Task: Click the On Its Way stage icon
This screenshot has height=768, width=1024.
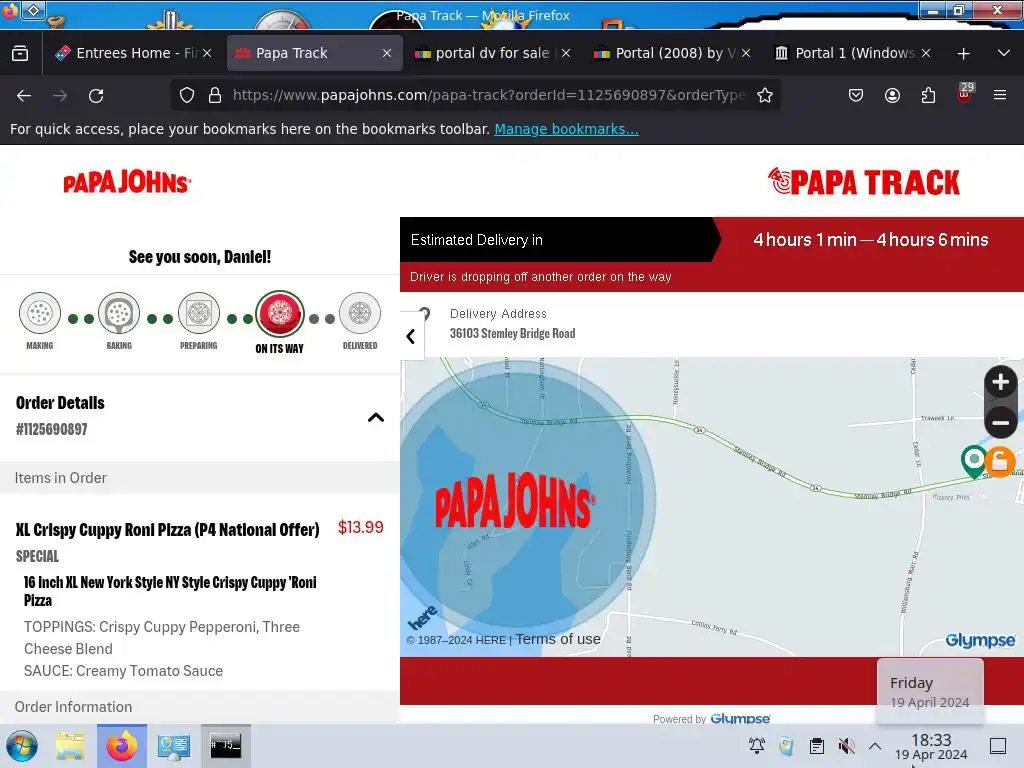Action: [280, 313]
